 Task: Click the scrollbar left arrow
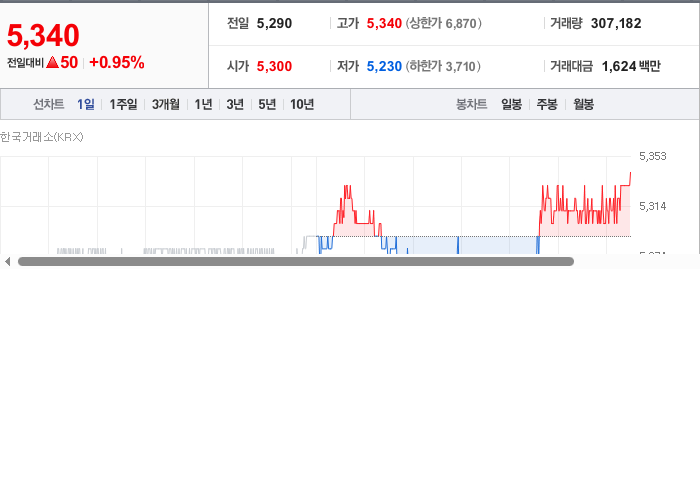(7, 262)
